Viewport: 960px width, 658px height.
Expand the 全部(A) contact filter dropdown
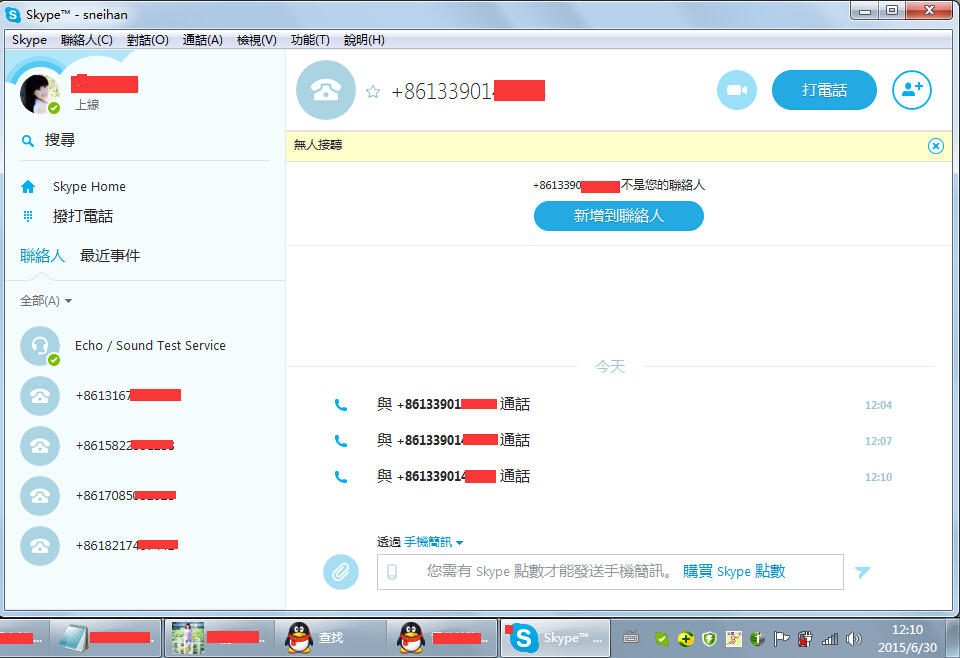point(46,301)
